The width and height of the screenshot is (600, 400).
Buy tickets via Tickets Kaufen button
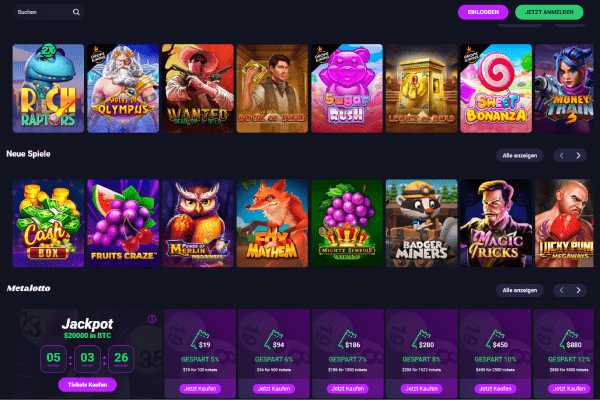[x=87, y=385]
